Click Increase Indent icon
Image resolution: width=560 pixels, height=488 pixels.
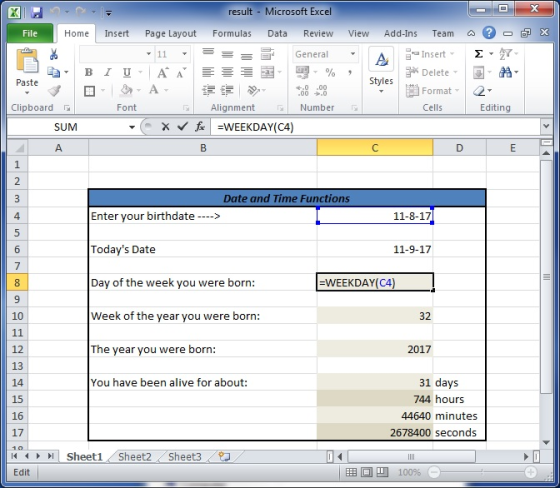pos(227,91)
